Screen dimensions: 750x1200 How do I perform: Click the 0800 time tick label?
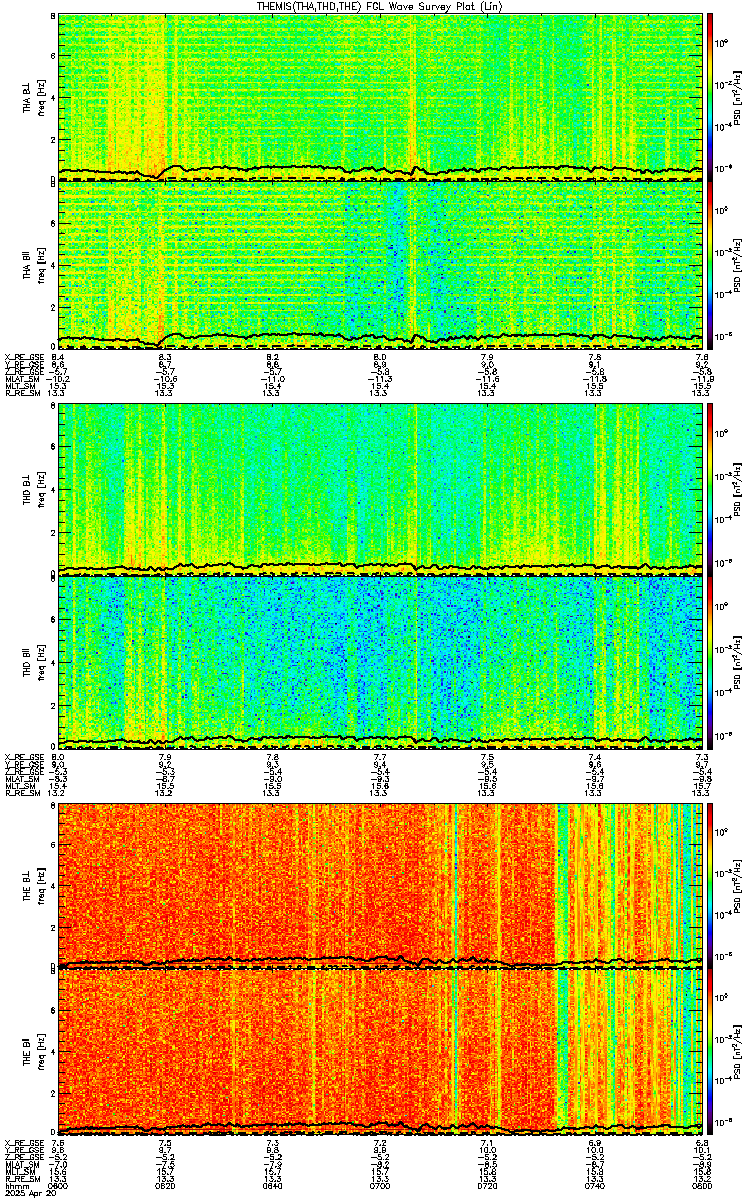tap(701, 1187)
